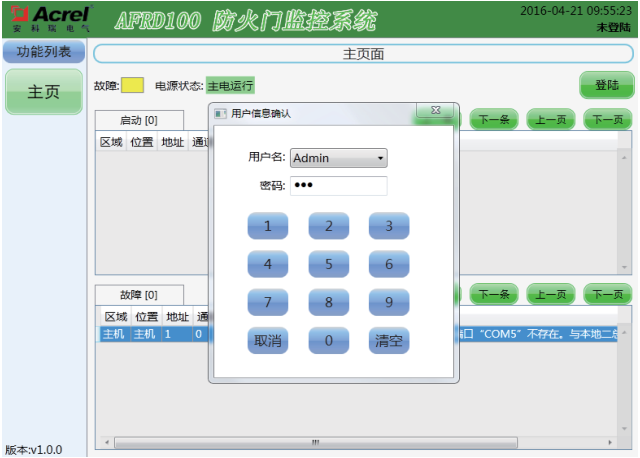Close the 用户信息确认 dialog
The width and height of the screenshot is (640, 458).
(435, 111)
